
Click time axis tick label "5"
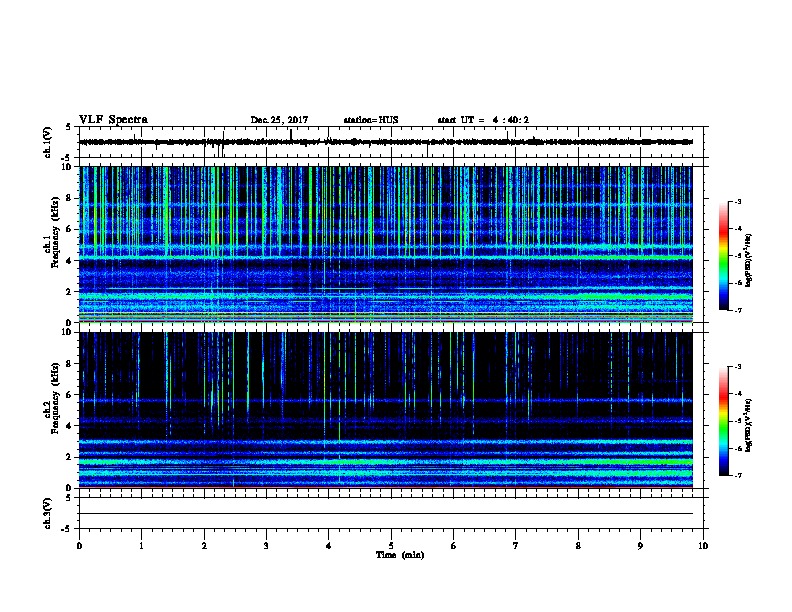[391, 546]
